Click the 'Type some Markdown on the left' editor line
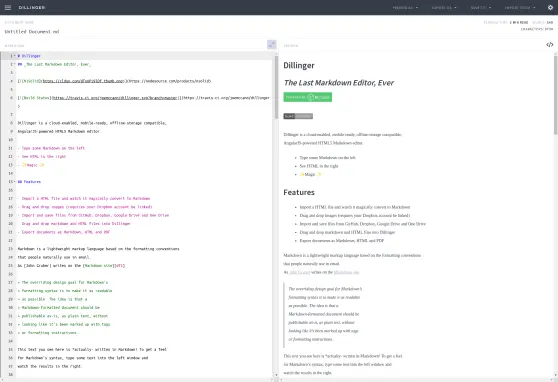 tap(52, 148)
